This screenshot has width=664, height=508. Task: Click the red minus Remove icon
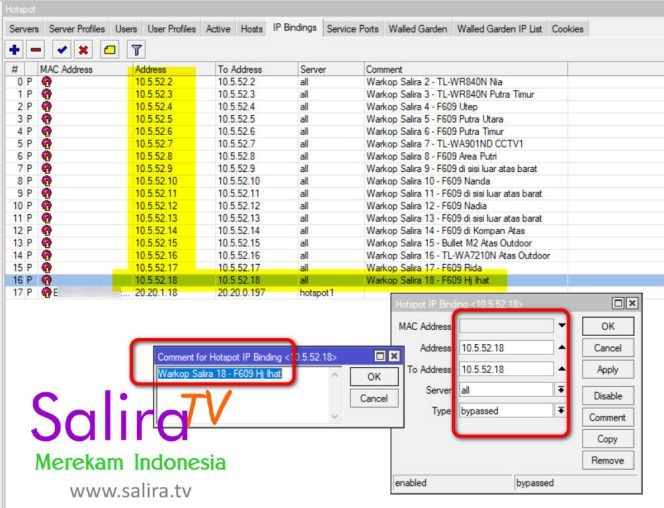[36, 49]
